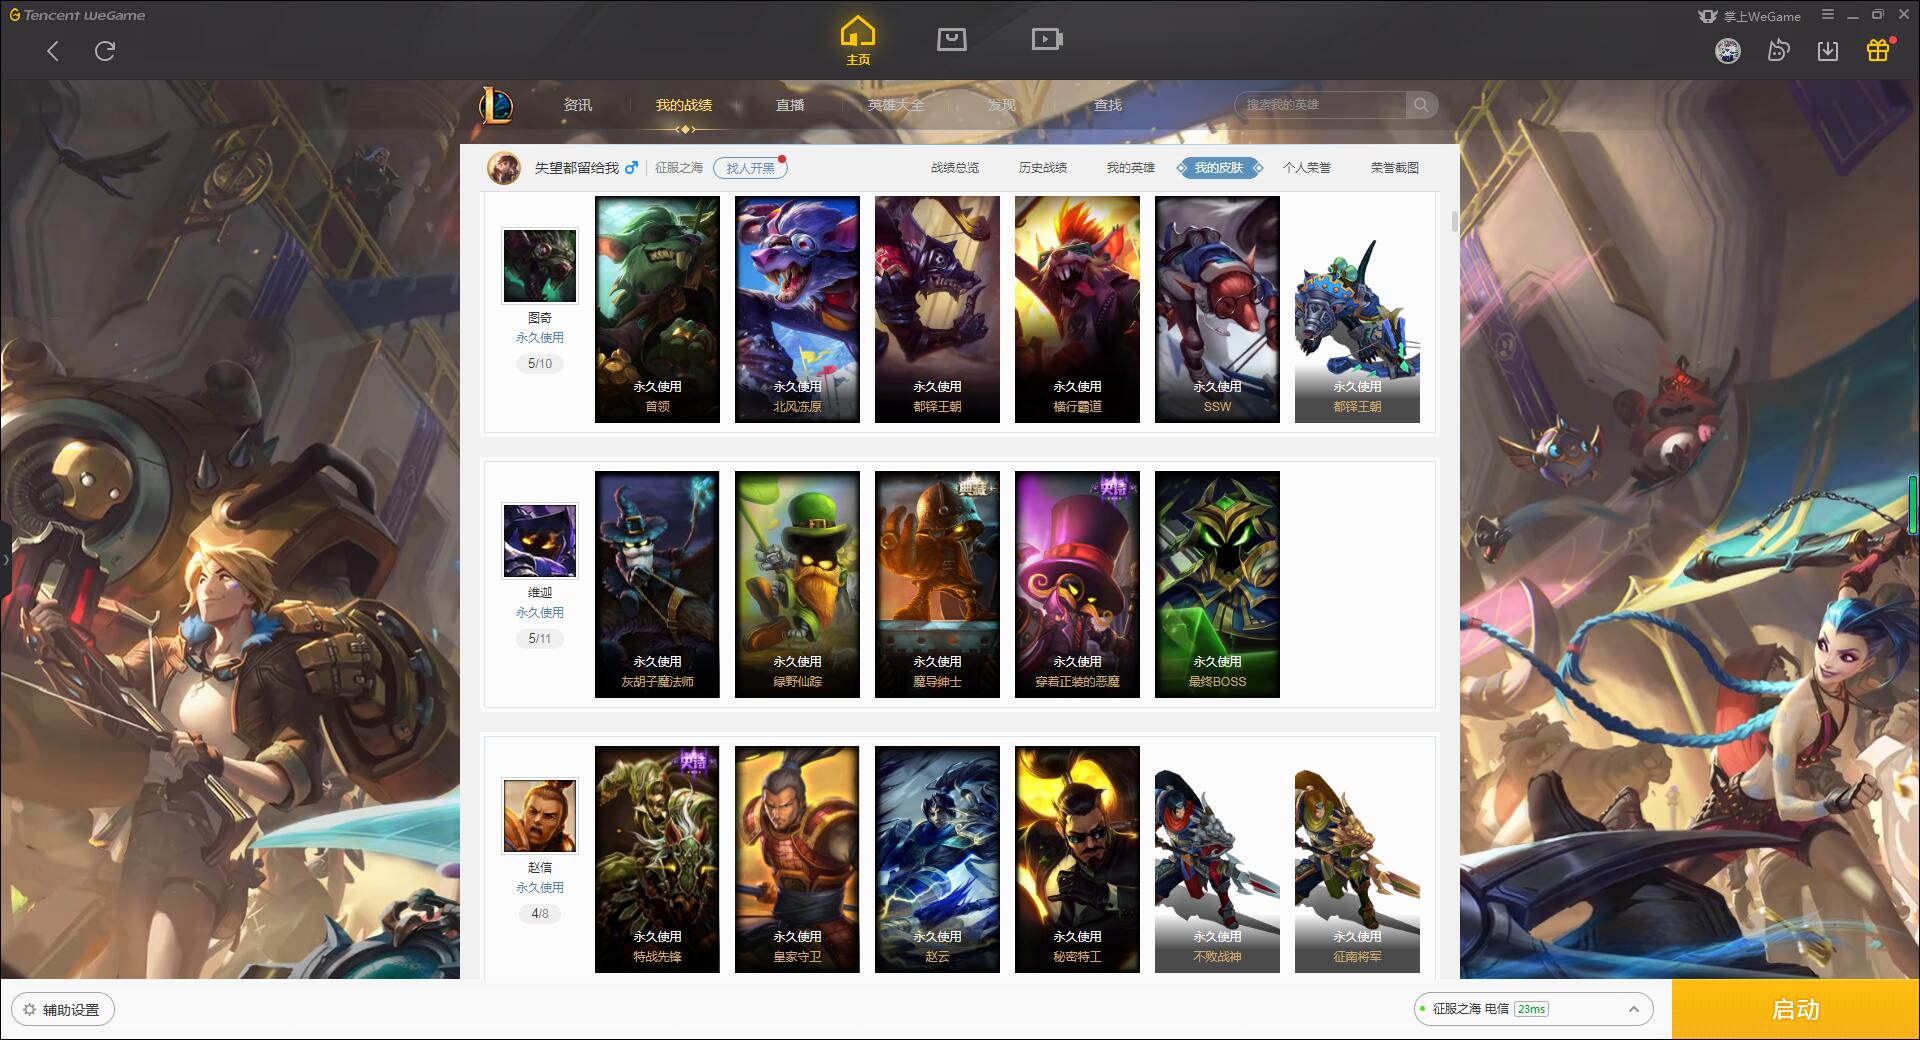Click the vertical scrollbar of skin list
The height and width of the screenshot is (1040, 1920).
pyautogui.click(x=1454, y=222)
